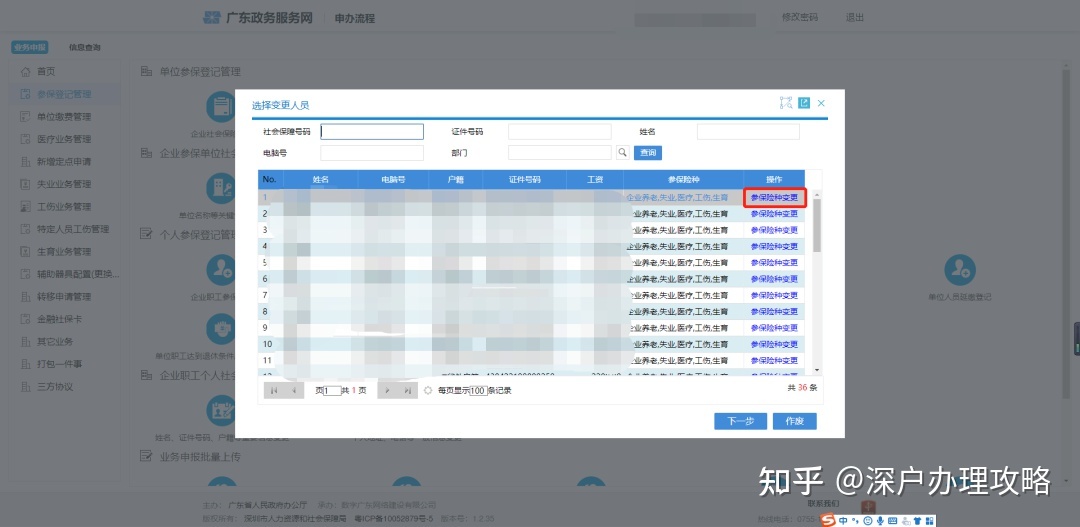Viewport: 1080px width, 527px height.
Task: Click the Sogou input method S icon
Action: (829, 520)
